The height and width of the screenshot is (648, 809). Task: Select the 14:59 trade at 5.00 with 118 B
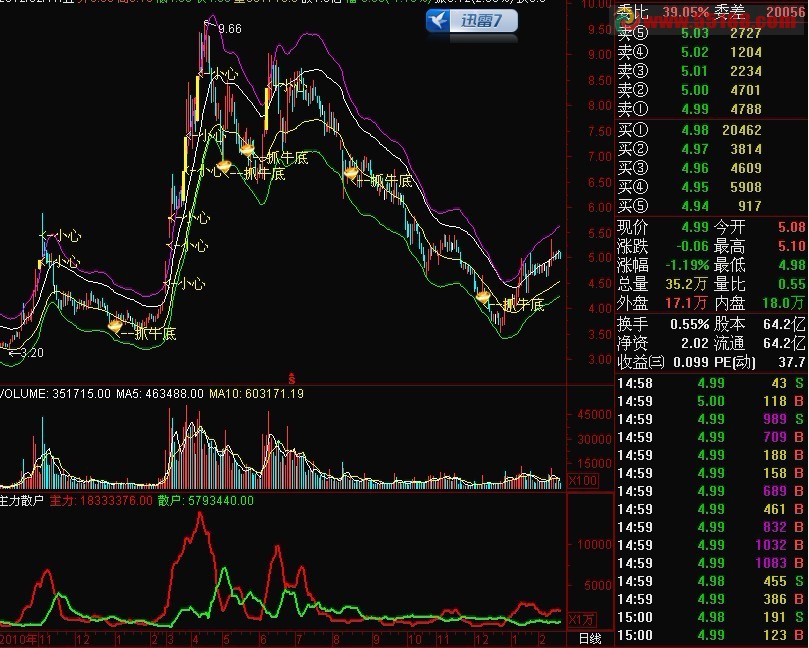pyautogui.click(x=711, y=401)
